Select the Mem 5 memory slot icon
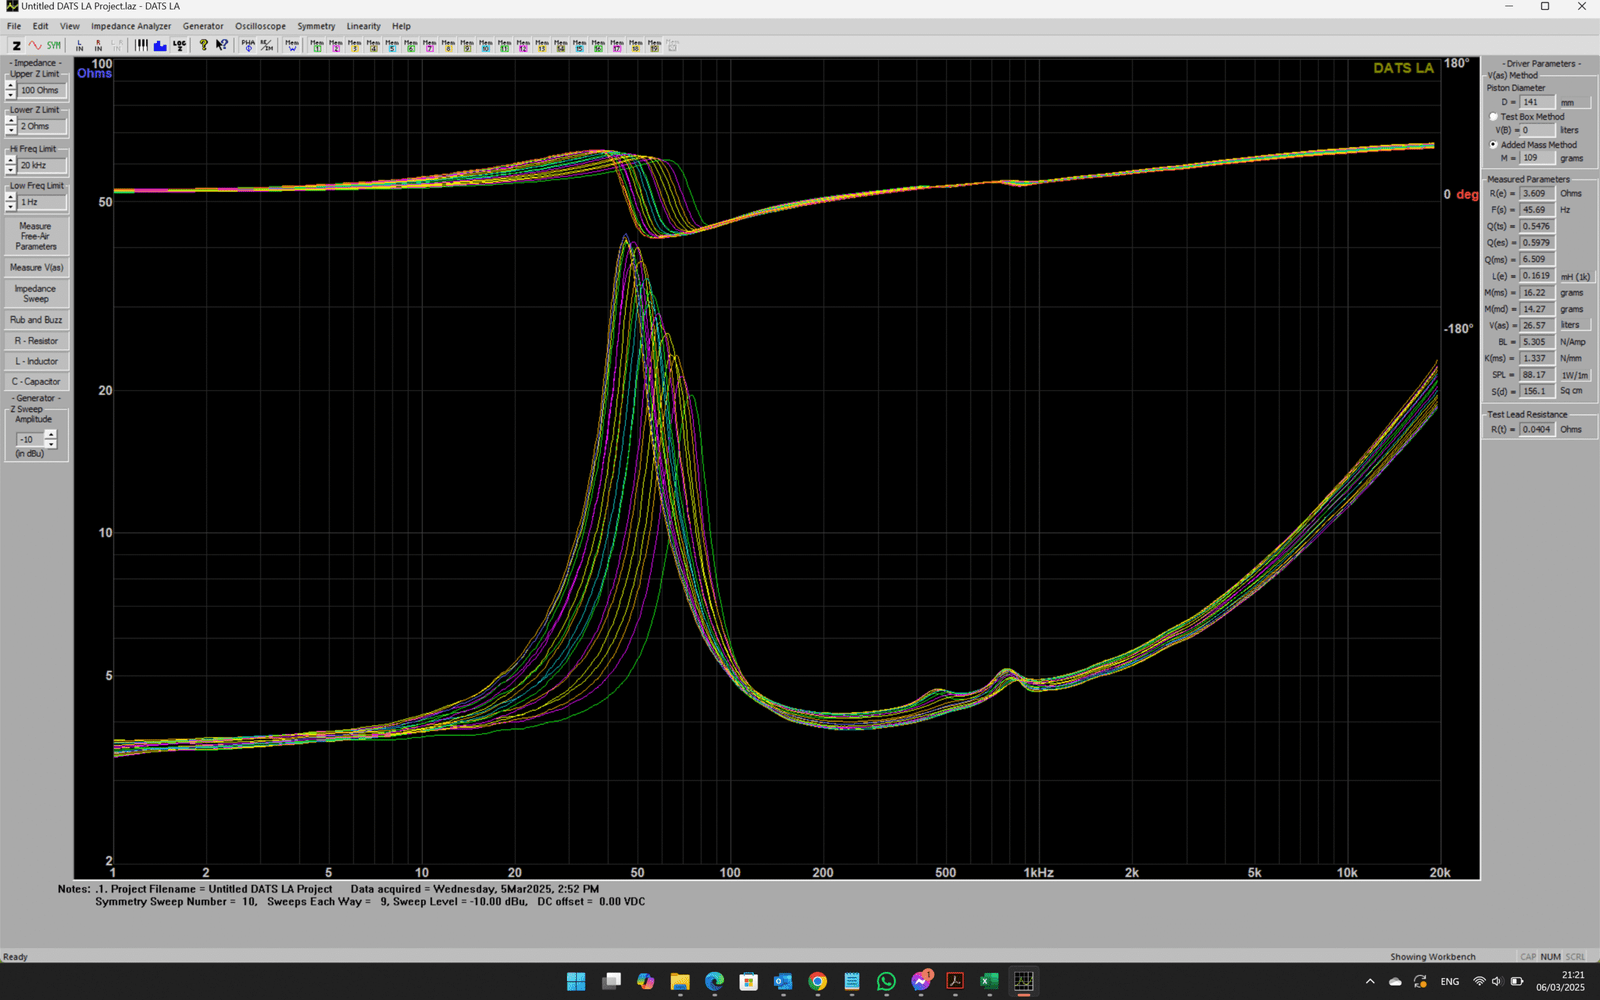1600x1000 pixels. click(391, 45)
